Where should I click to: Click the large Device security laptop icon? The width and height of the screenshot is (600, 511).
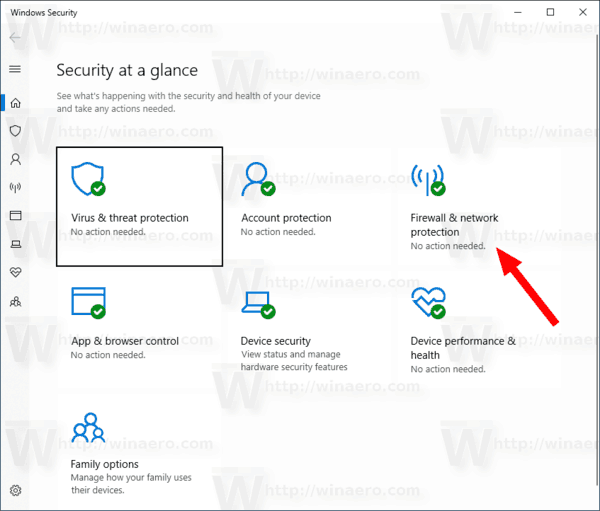tap(258, 305)
